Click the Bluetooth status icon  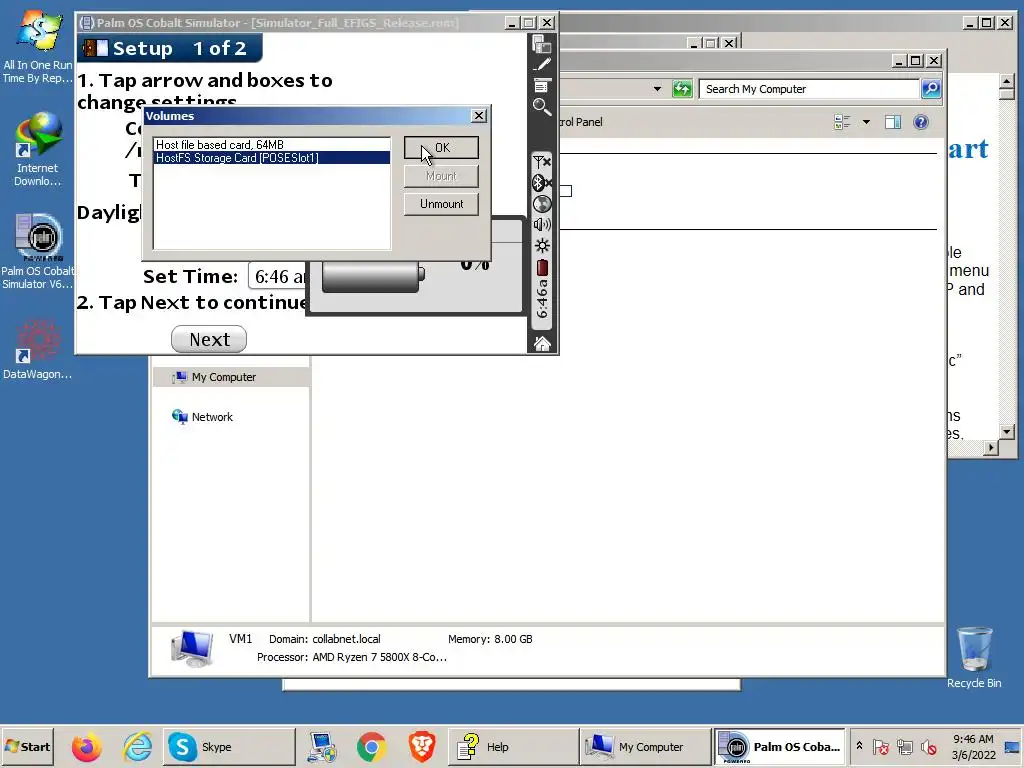[x=541, y=182]
